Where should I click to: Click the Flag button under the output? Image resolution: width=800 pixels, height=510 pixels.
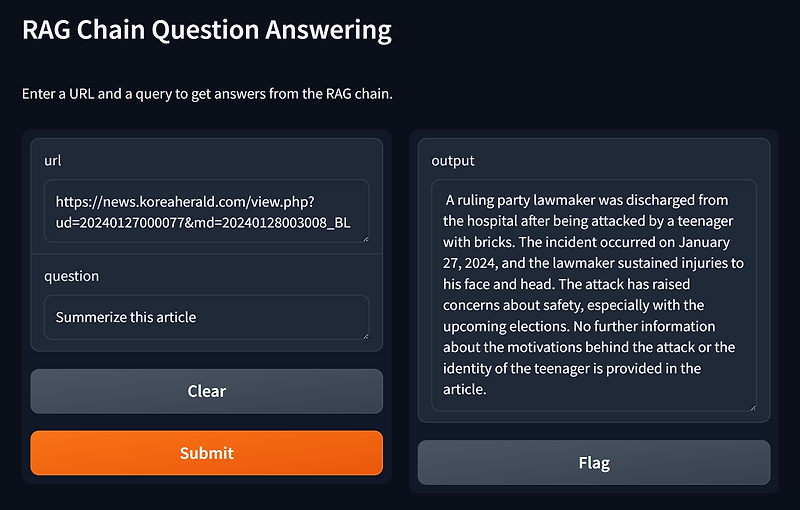point(594,463)
